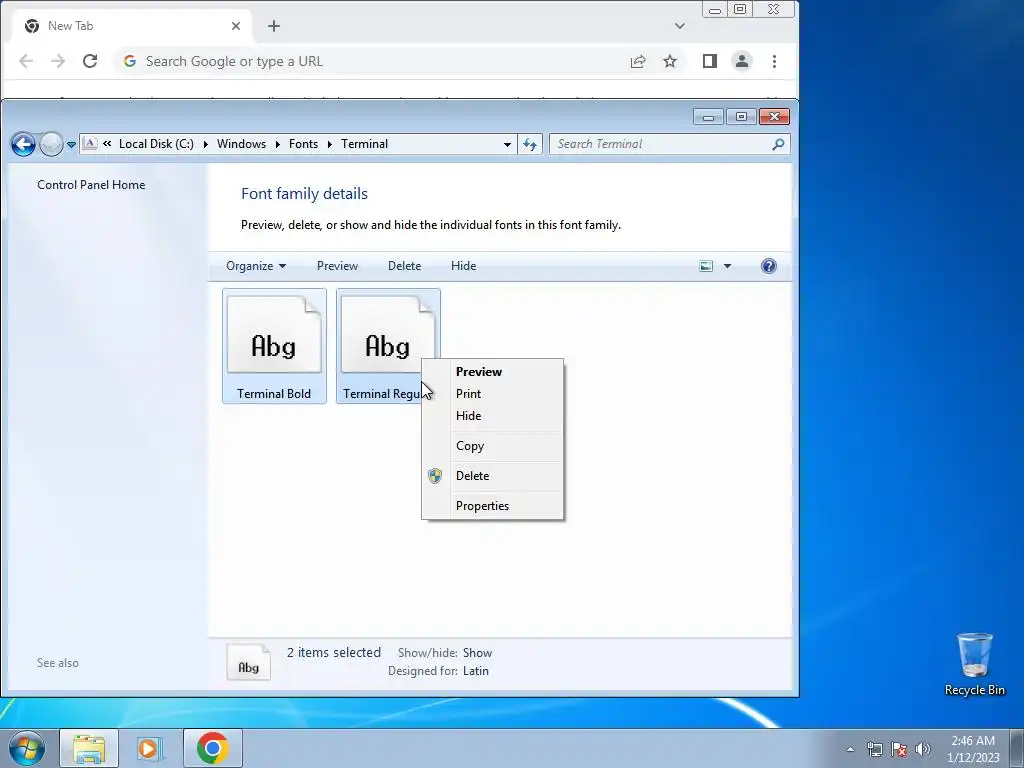Click Chrome's back arrow
The image size is (1024, 768).
point(26,61)
